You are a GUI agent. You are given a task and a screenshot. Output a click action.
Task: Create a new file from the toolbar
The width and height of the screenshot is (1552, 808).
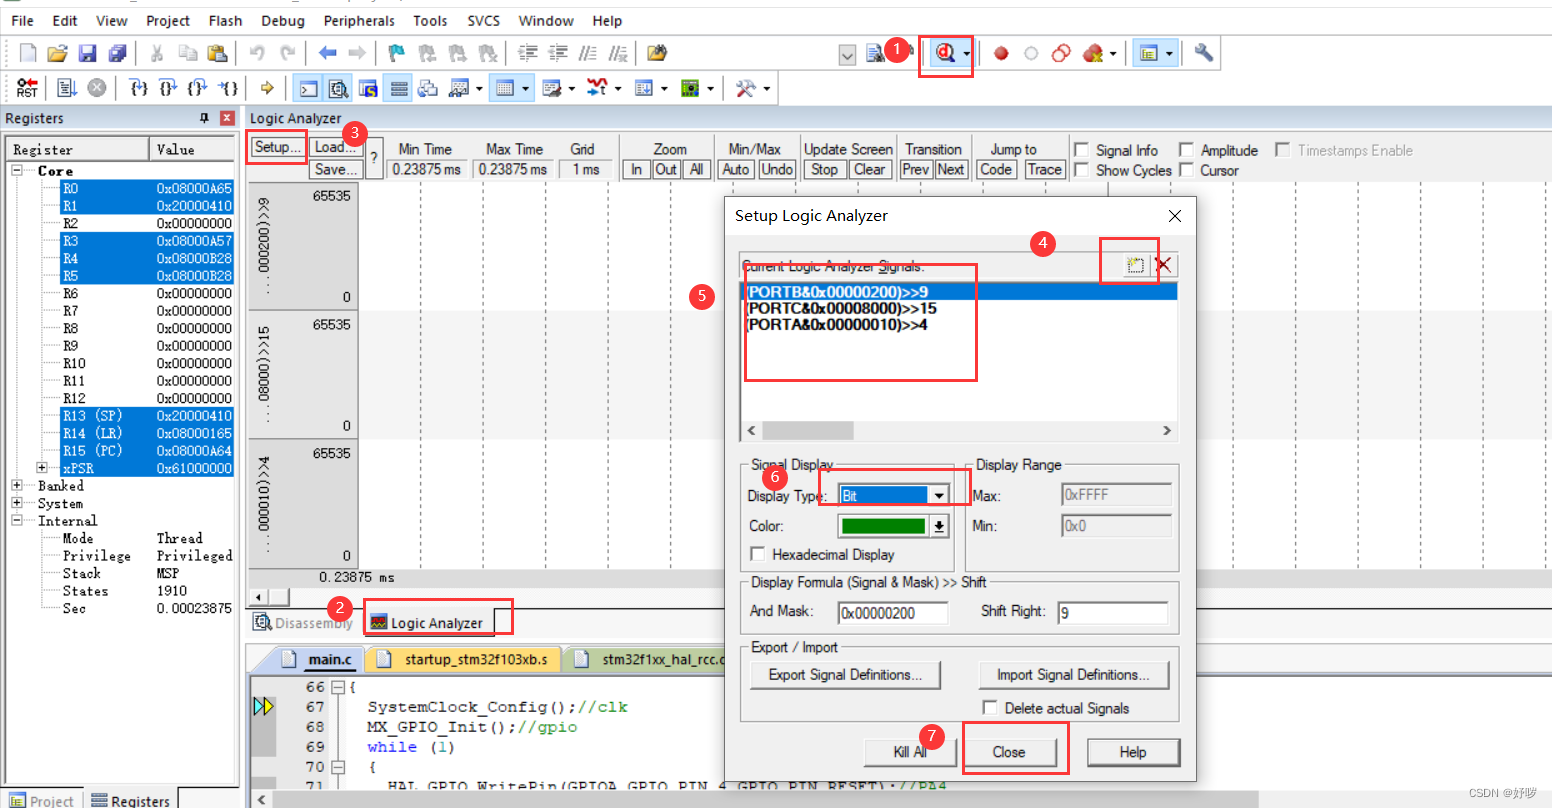28,53
